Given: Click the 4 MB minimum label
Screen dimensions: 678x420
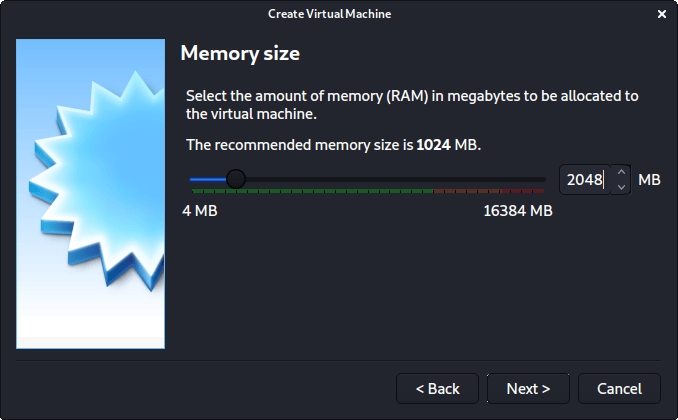Looking at the screenshot, I should (200, 211).
